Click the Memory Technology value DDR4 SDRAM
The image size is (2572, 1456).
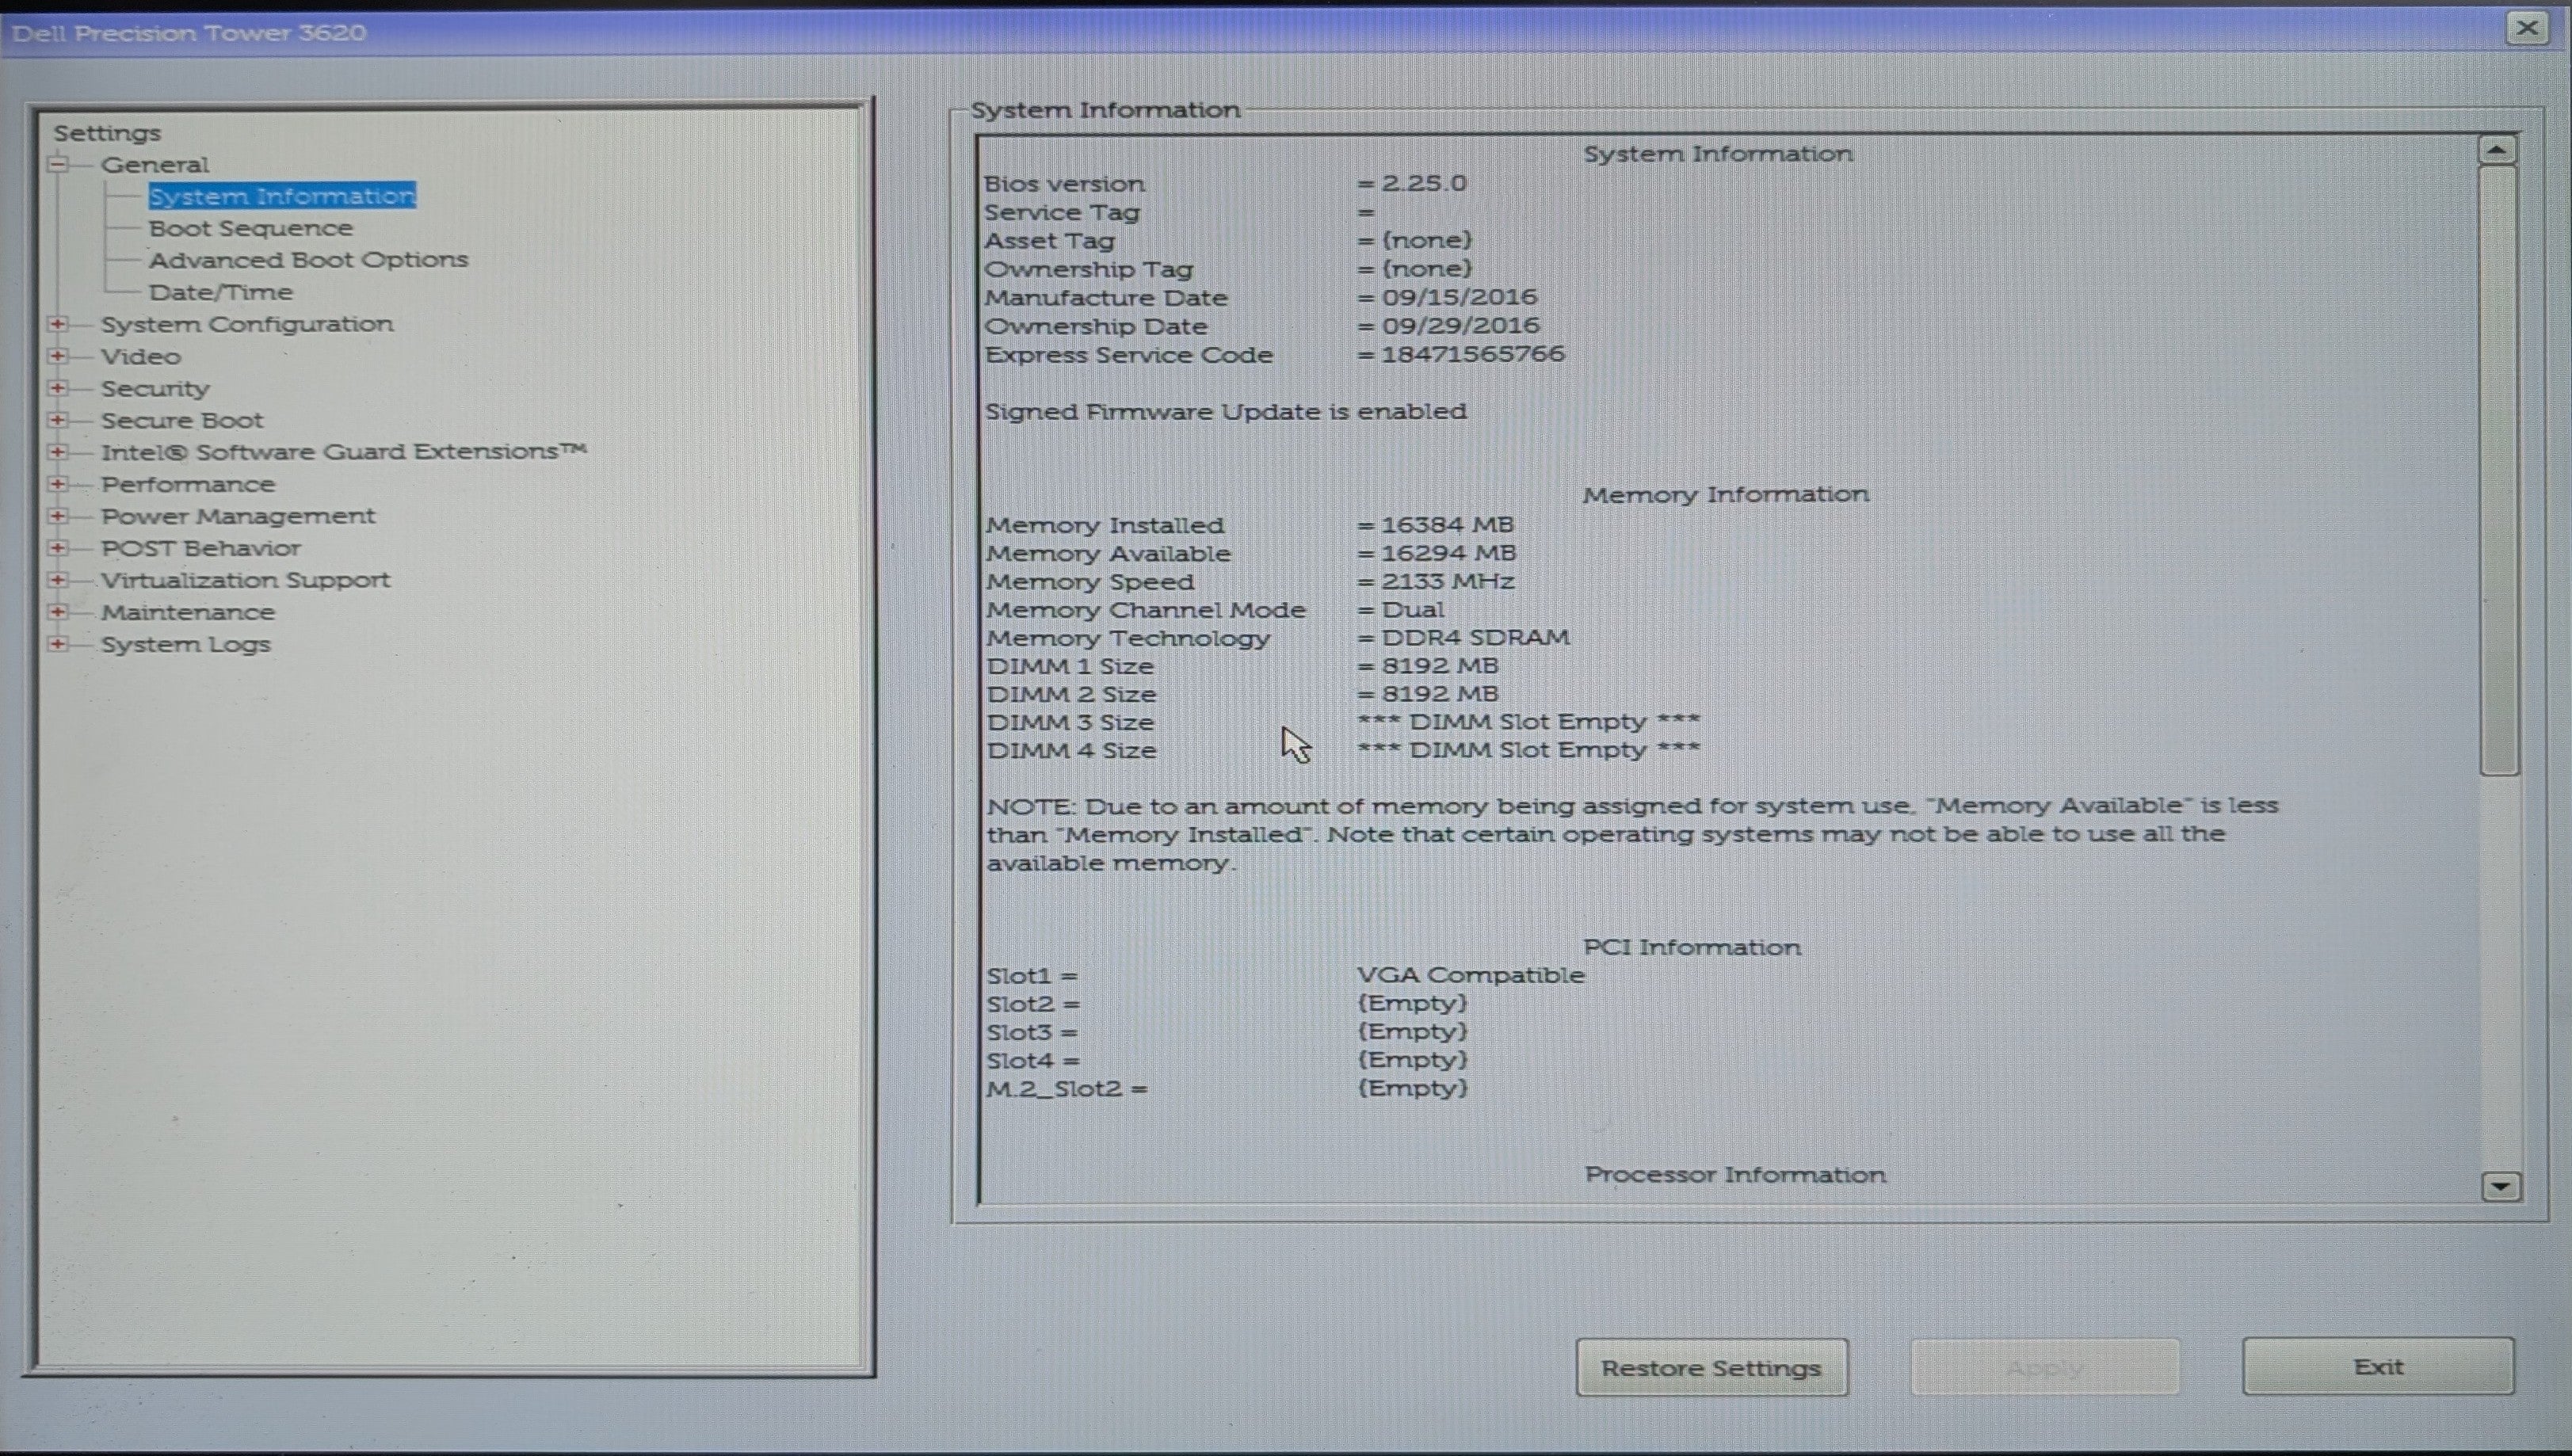[x=1475, y=637]
